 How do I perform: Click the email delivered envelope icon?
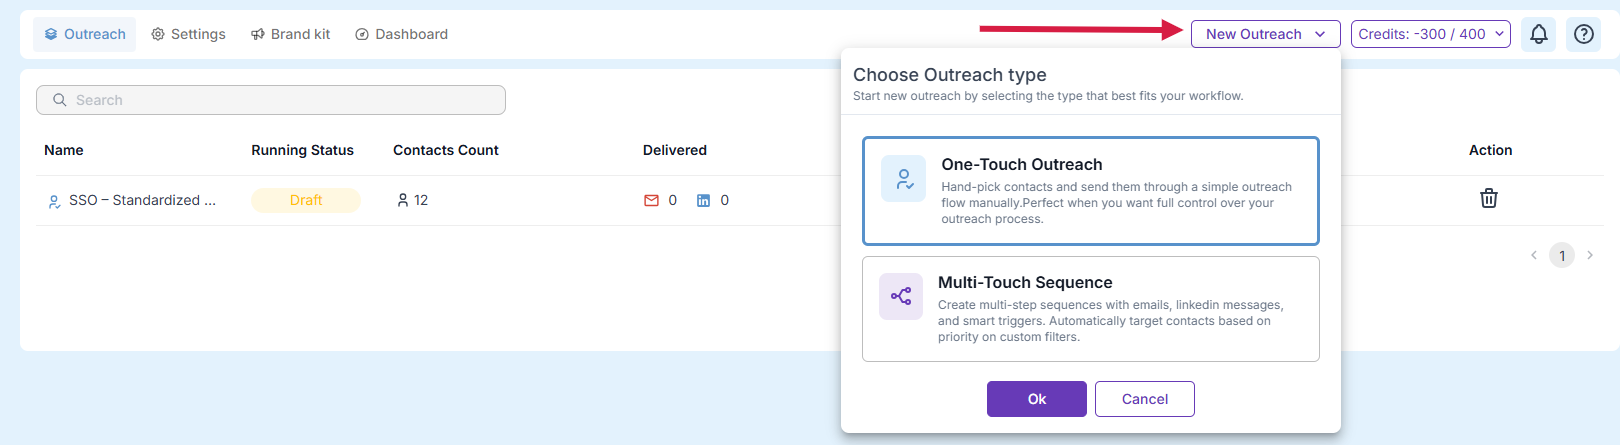[x=651, y=200]
